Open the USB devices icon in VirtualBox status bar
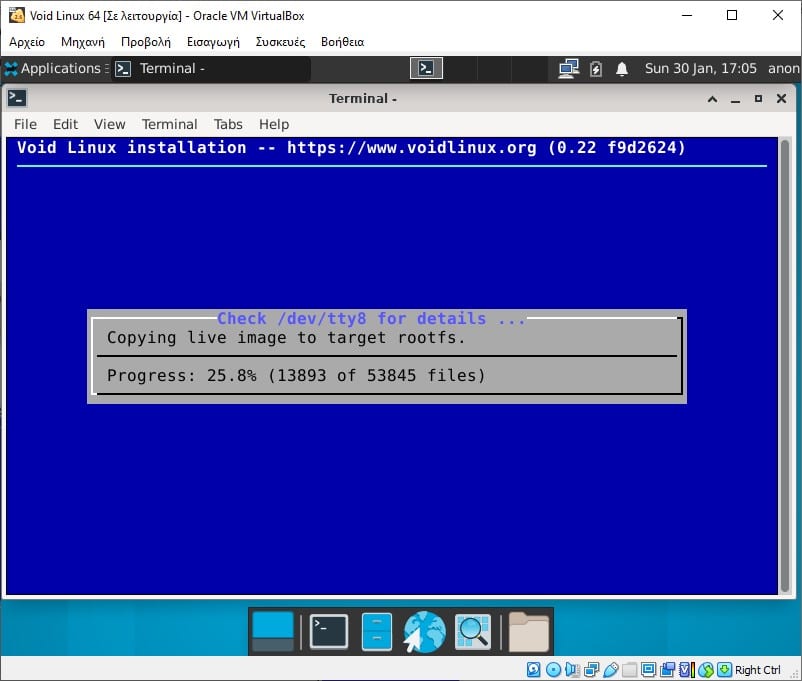 click(x=609, y=669)
